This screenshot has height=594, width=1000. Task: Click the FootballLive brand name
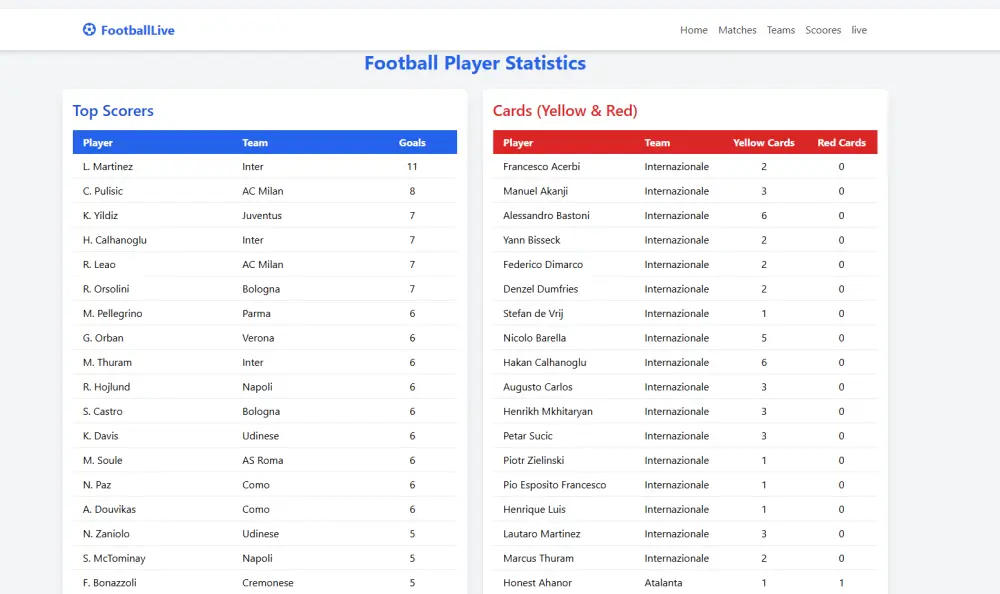tap(138, 30)
